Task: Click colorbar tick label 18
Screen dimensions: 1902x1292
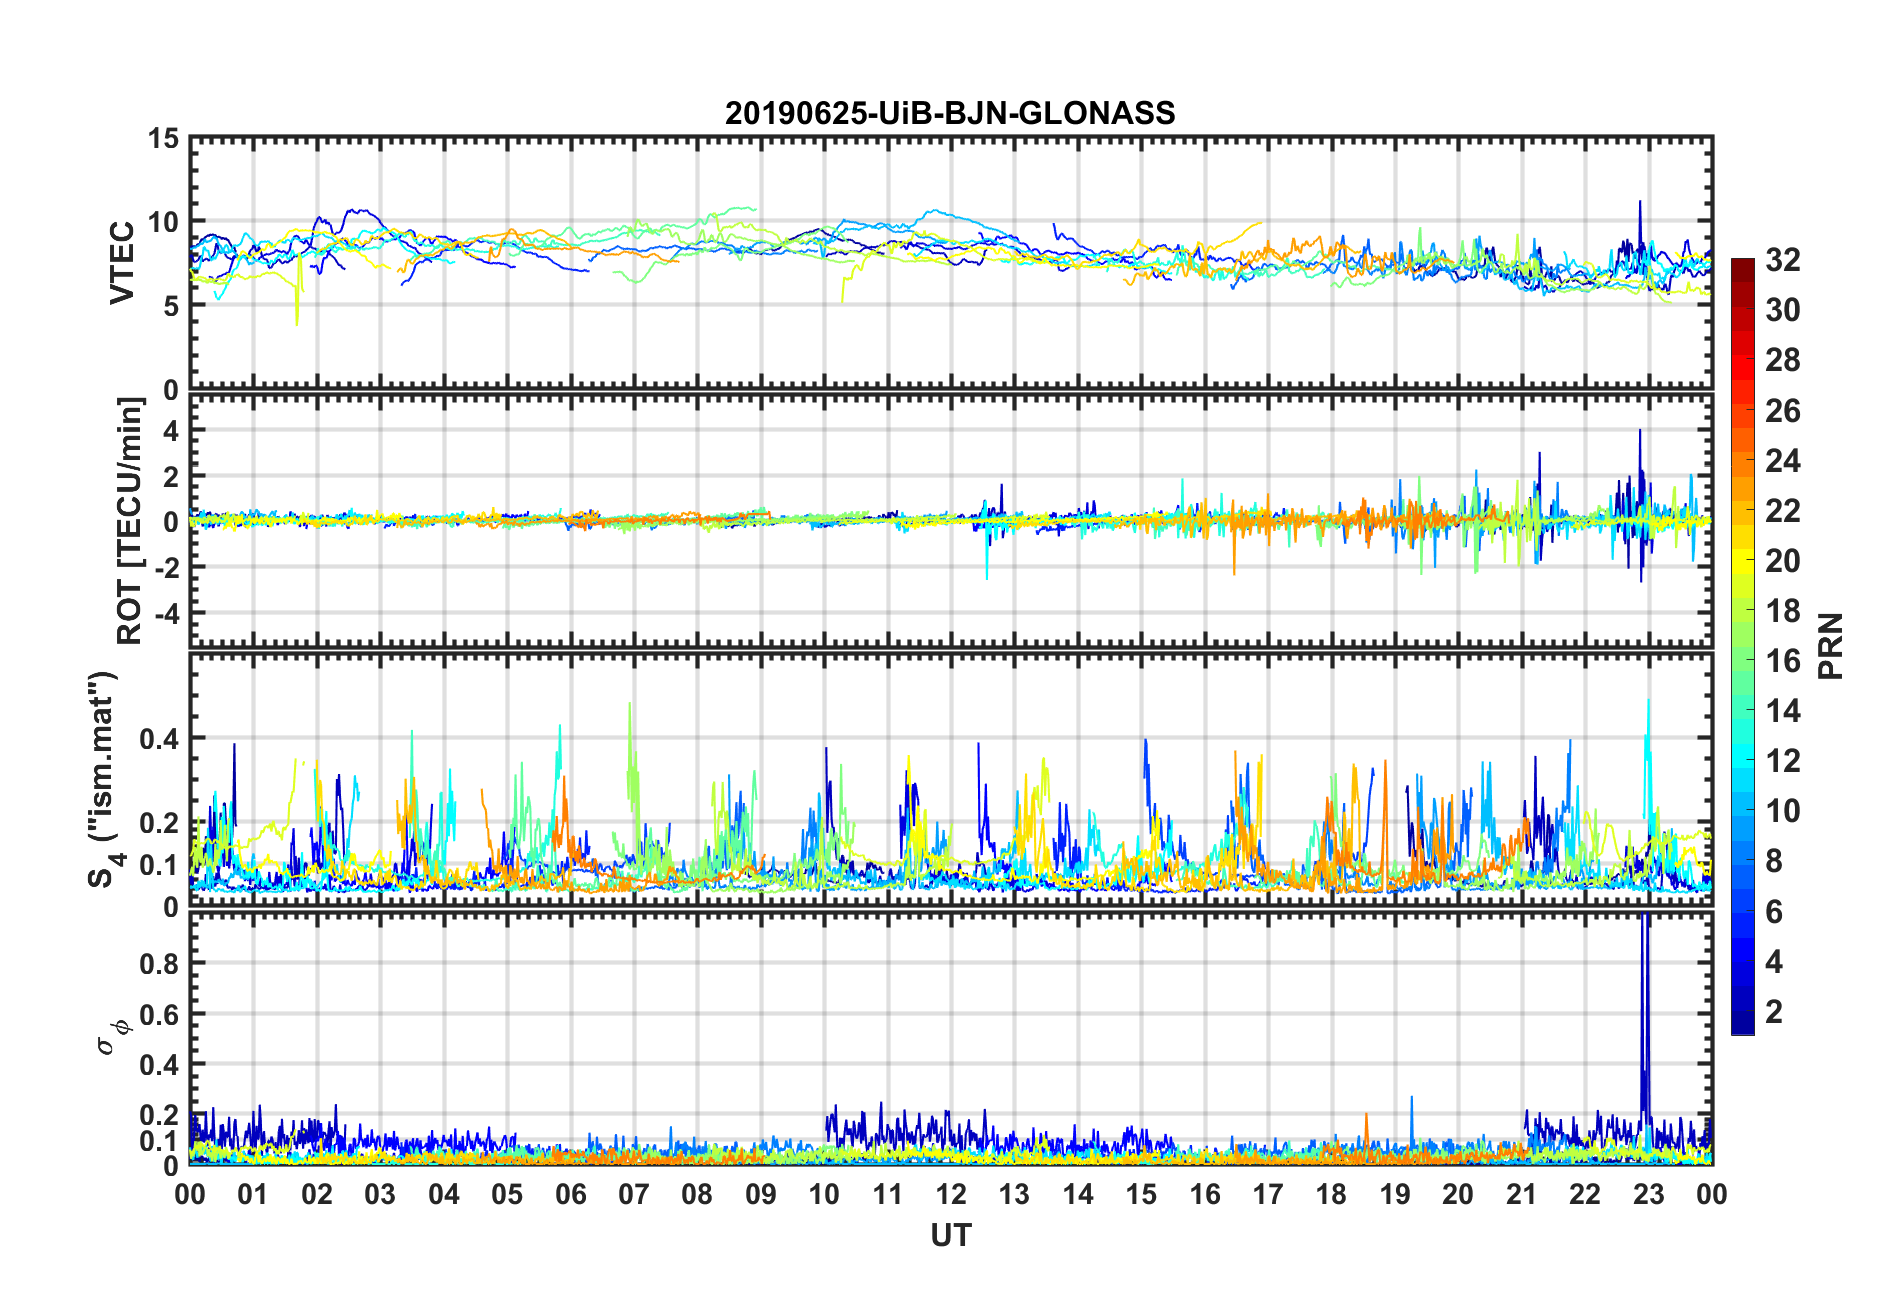Action: (x=1783, y=611)
